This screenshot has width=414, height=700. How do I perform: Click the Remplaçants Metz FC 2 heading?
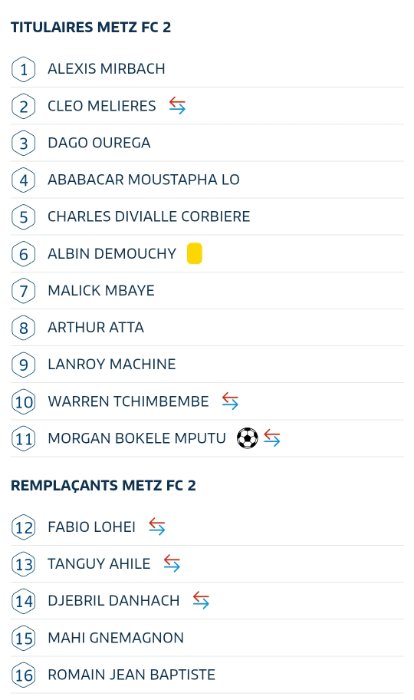pos(103,486)
